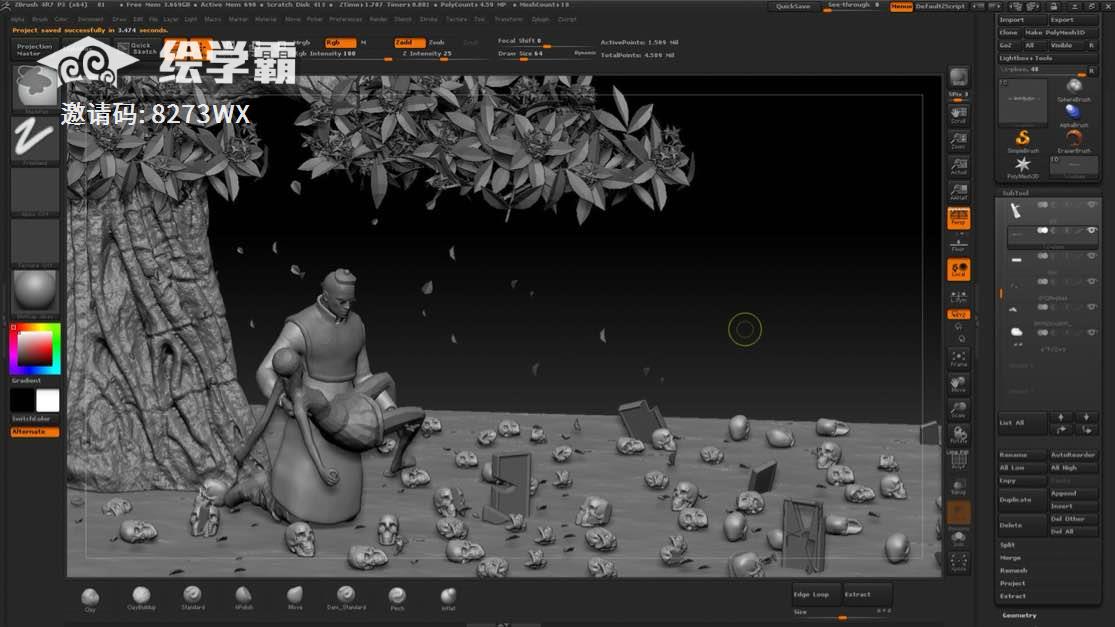
Task: Hide the highlighted subtool via its eye
Action: coord(1092,230)
